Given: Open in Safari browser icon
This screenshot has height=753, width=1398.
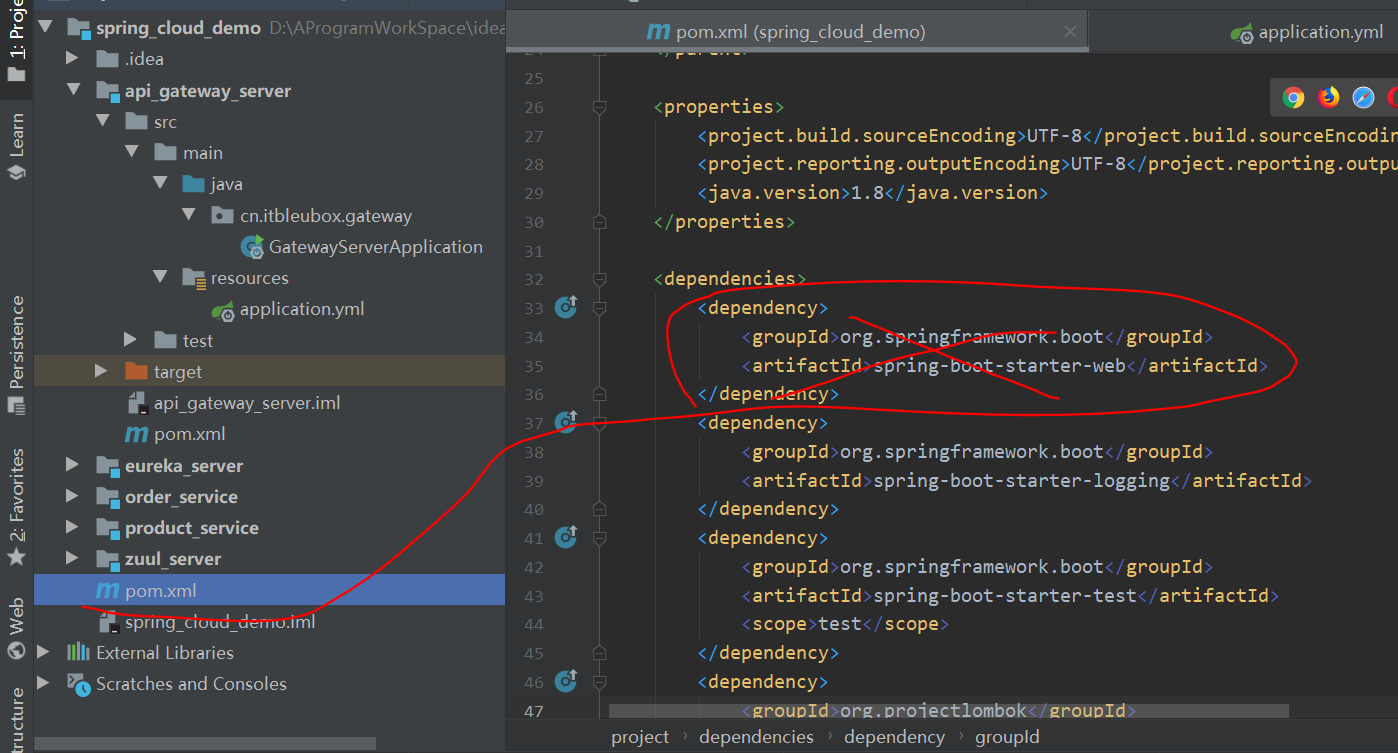Looking at the screenshot, I should point(1363,97).
